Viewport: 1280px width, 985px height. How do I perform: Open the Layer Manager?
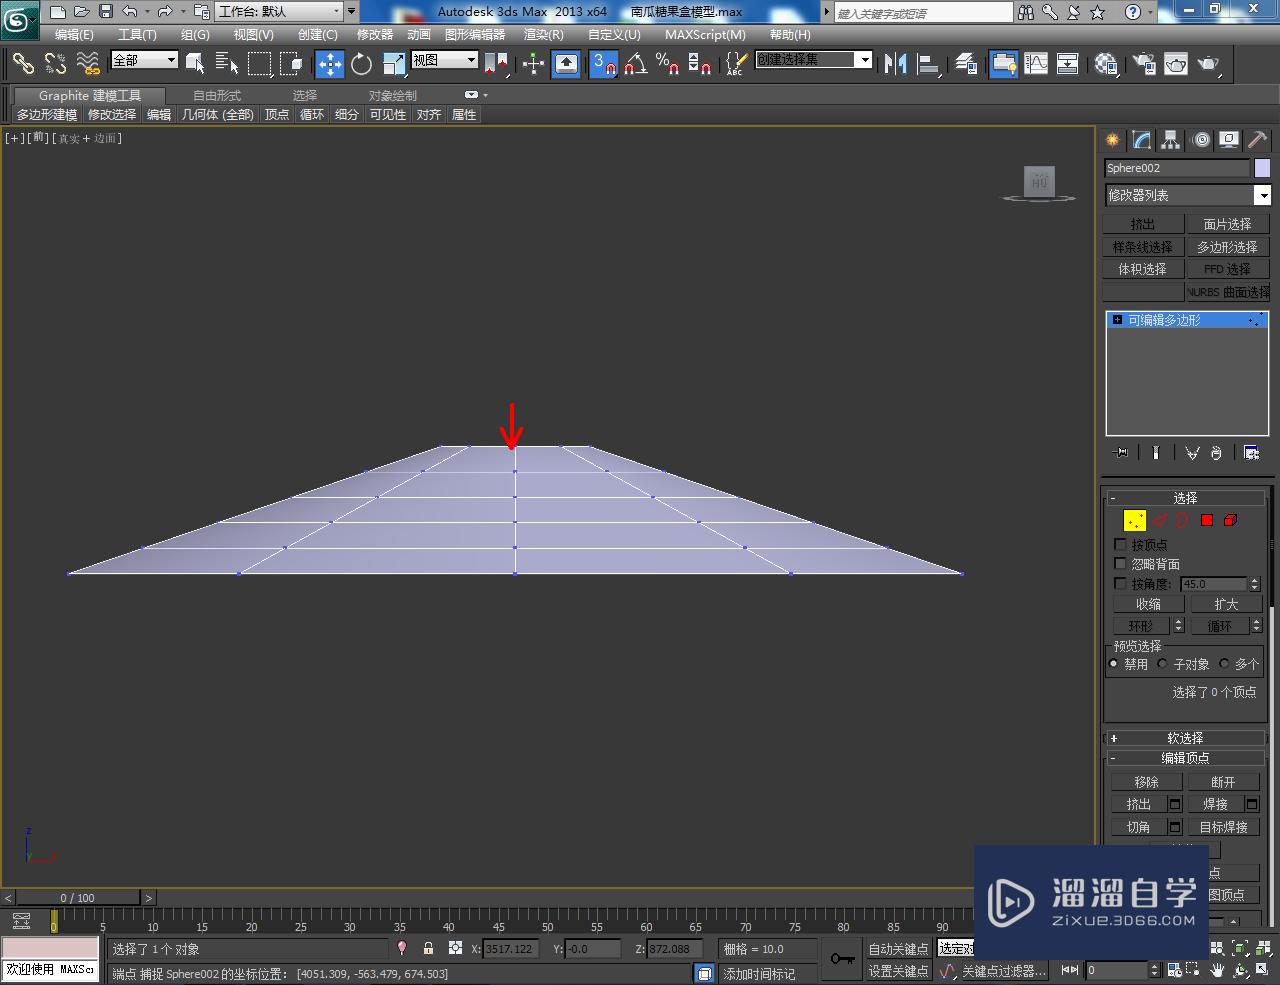pos(966,64)
